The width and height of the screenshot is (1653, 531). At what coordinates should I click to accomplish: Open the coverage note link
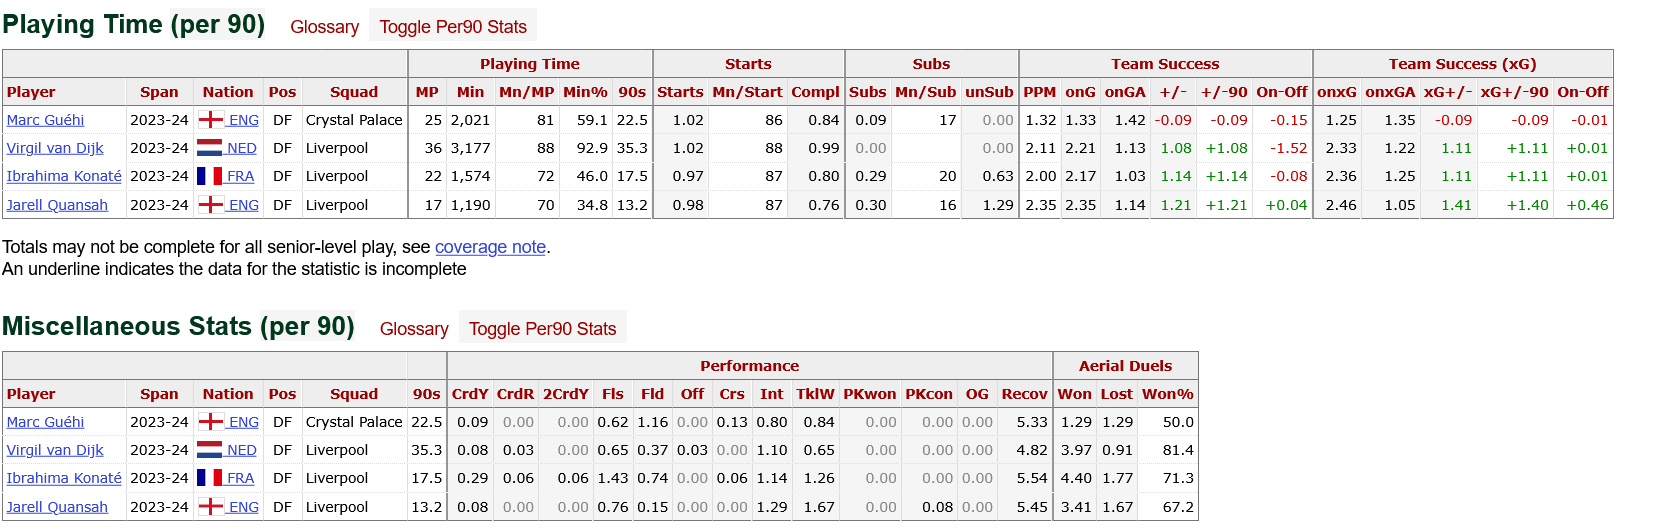coord(490,247)
